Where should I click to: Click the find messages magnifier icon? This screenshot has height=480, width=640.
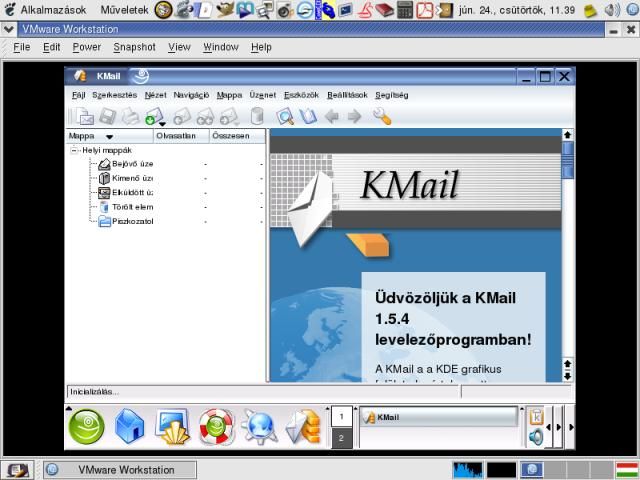pyautogui.click(x=285, y=116)
